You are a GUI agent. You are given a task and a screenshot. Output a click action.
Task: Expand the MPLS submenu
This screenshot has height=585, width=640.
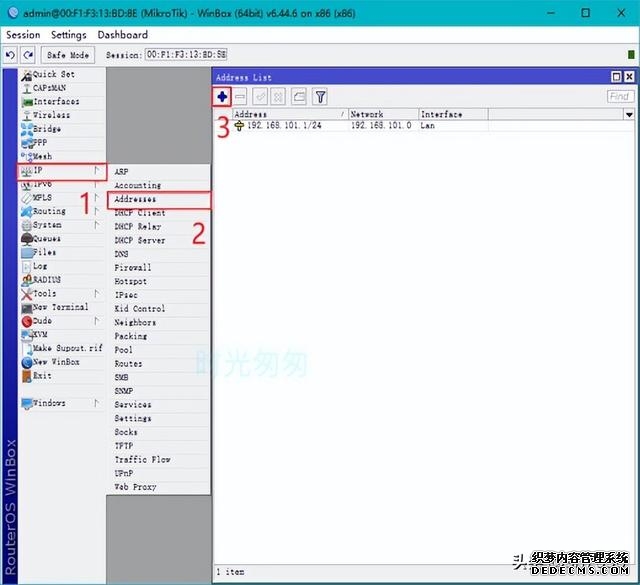pos(62,198)
